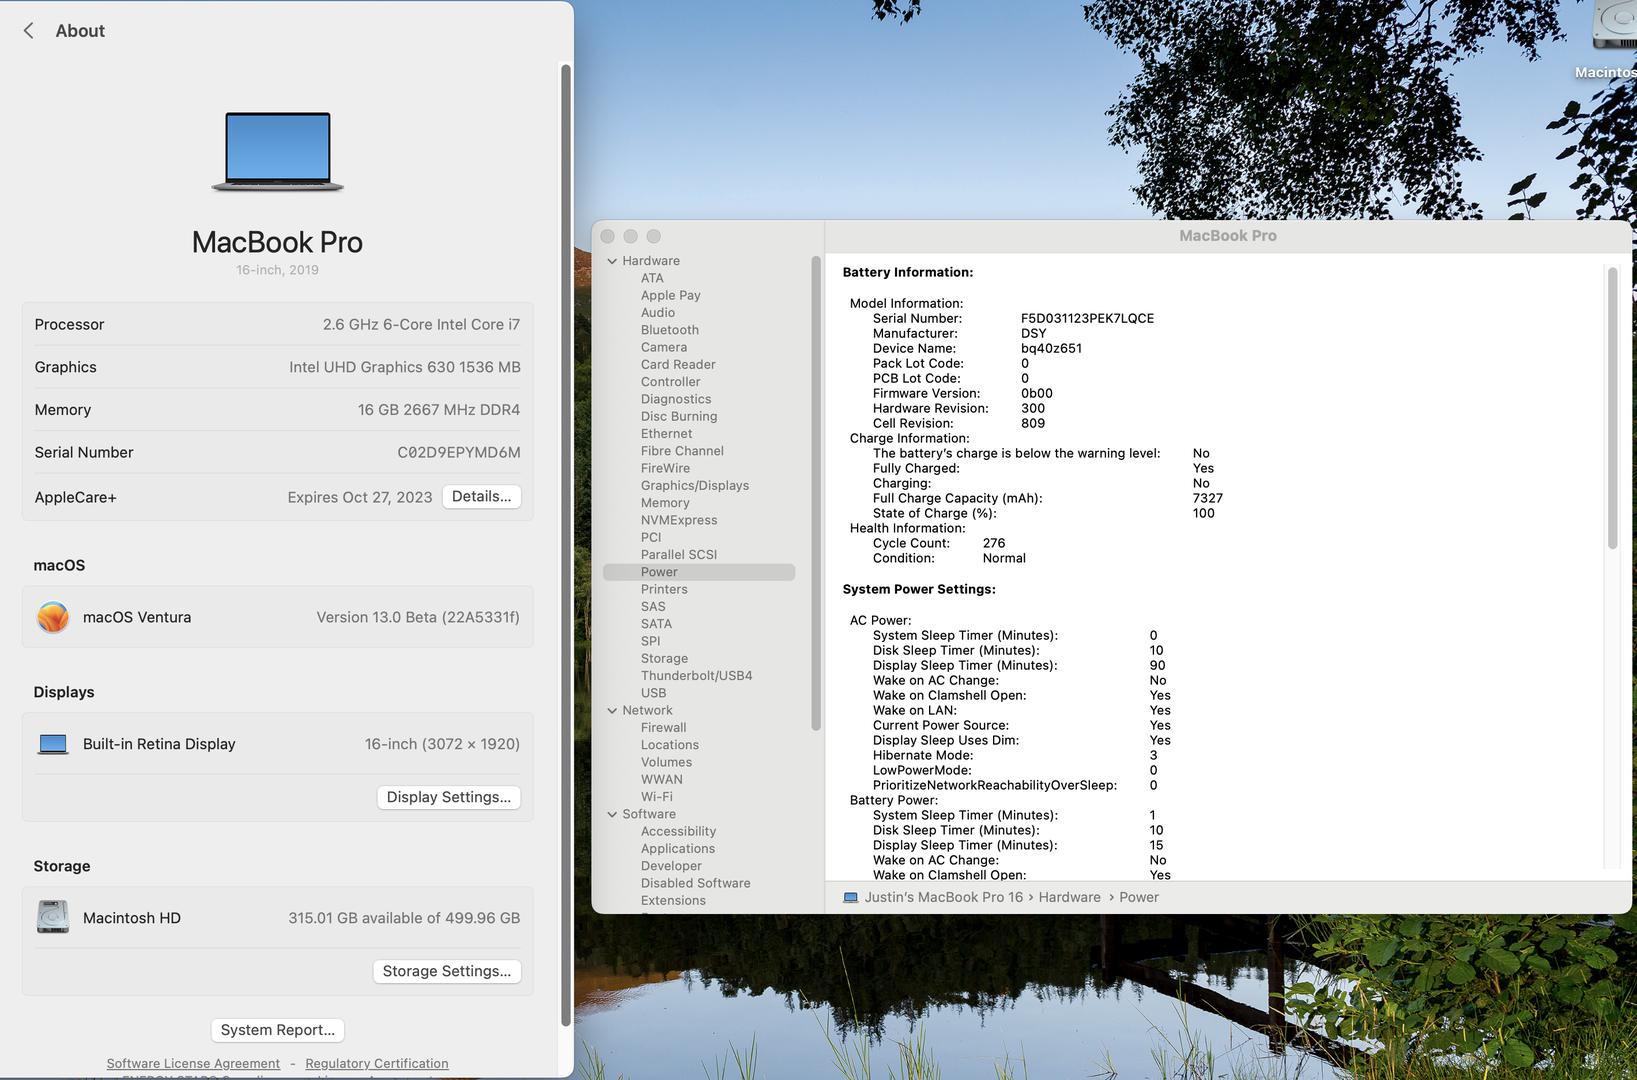
Task: Select Extensions under Software
Action: coord(673,901)
